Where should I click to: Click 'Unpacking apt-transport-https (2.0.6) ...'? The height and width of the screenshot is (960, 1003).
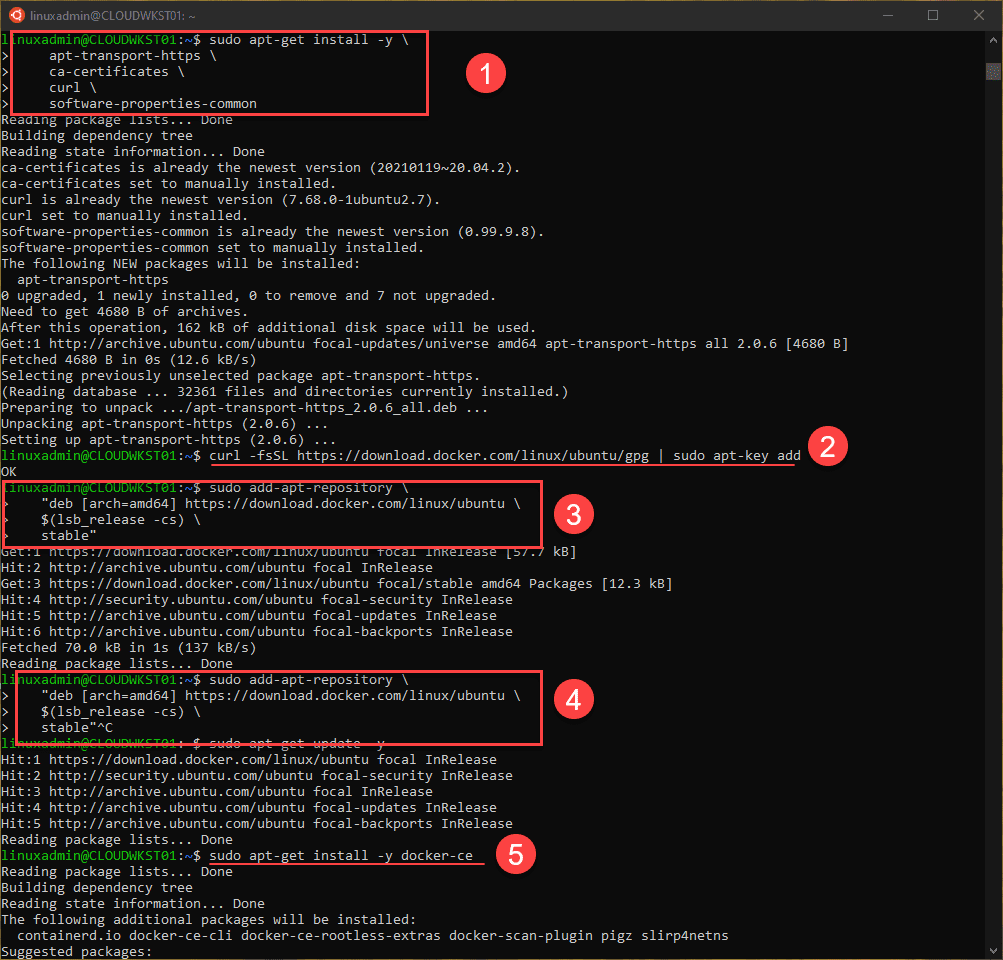tap(164, 423)
